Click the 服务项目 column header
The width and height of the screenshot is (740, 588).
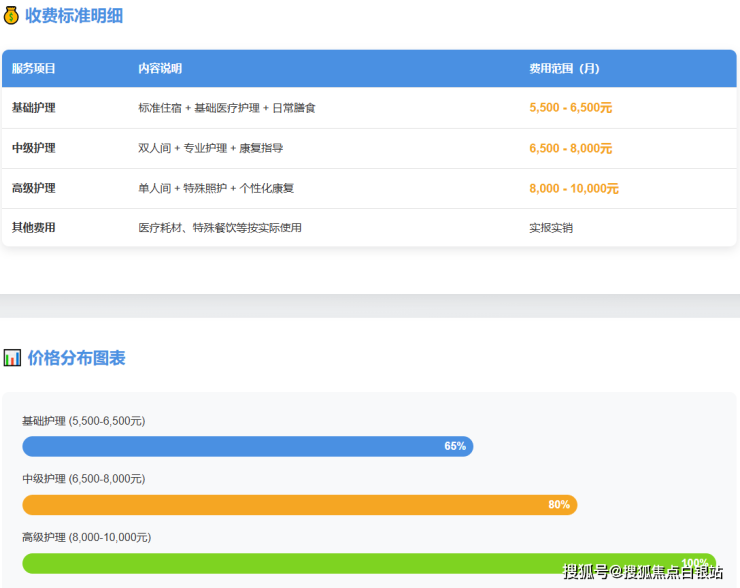click(x=34, y=69)
